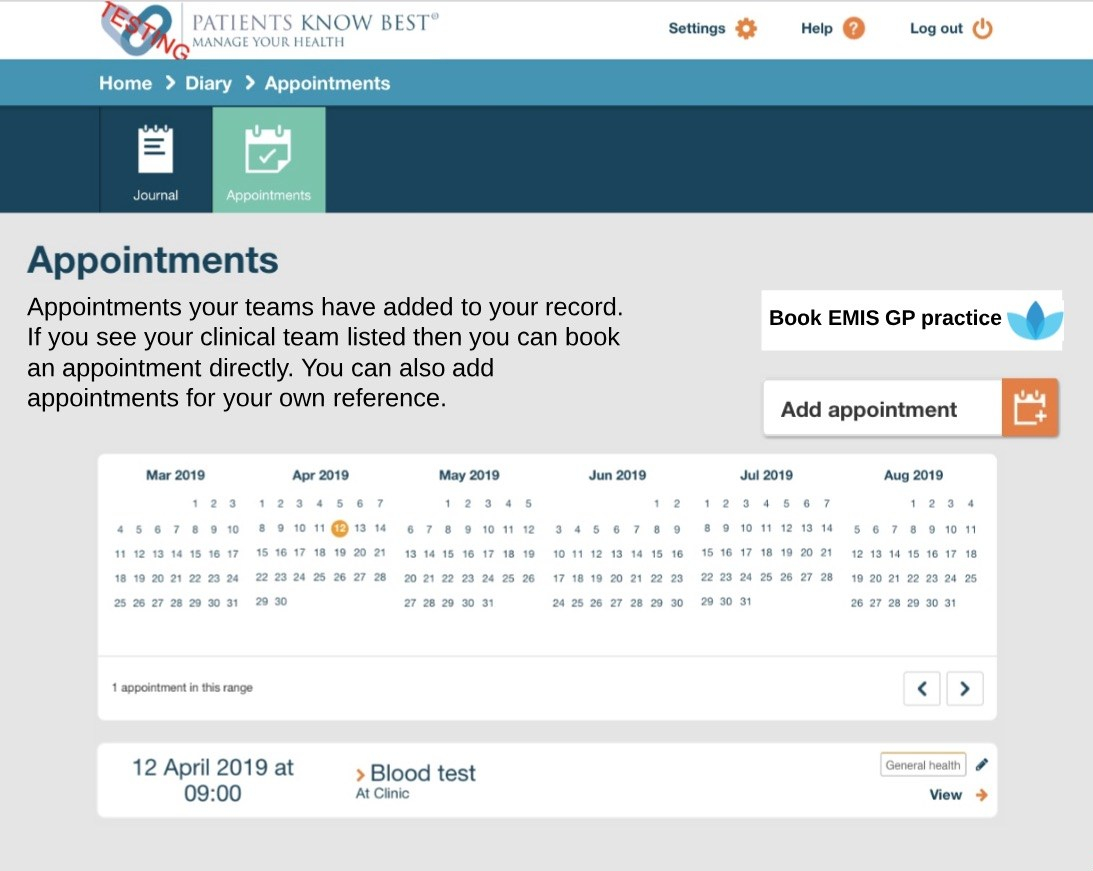Navigate to previous date range with left chevron
The height and width of the screenshot is (871, 1093).
coord(921,688)
